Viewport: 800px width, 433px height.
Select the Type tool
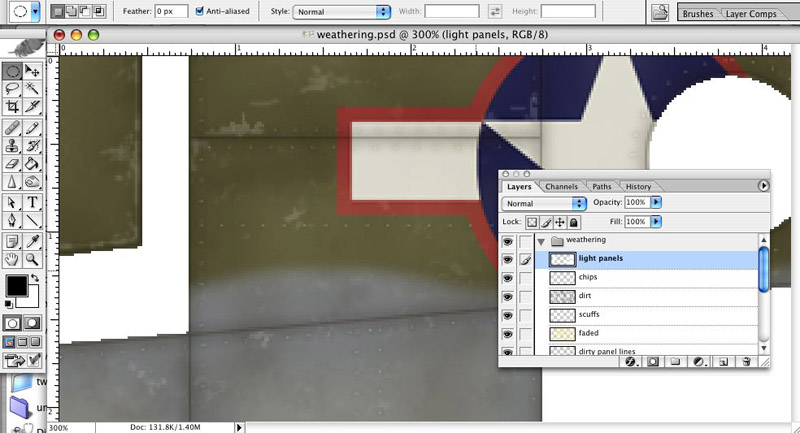tap(32, 203)
